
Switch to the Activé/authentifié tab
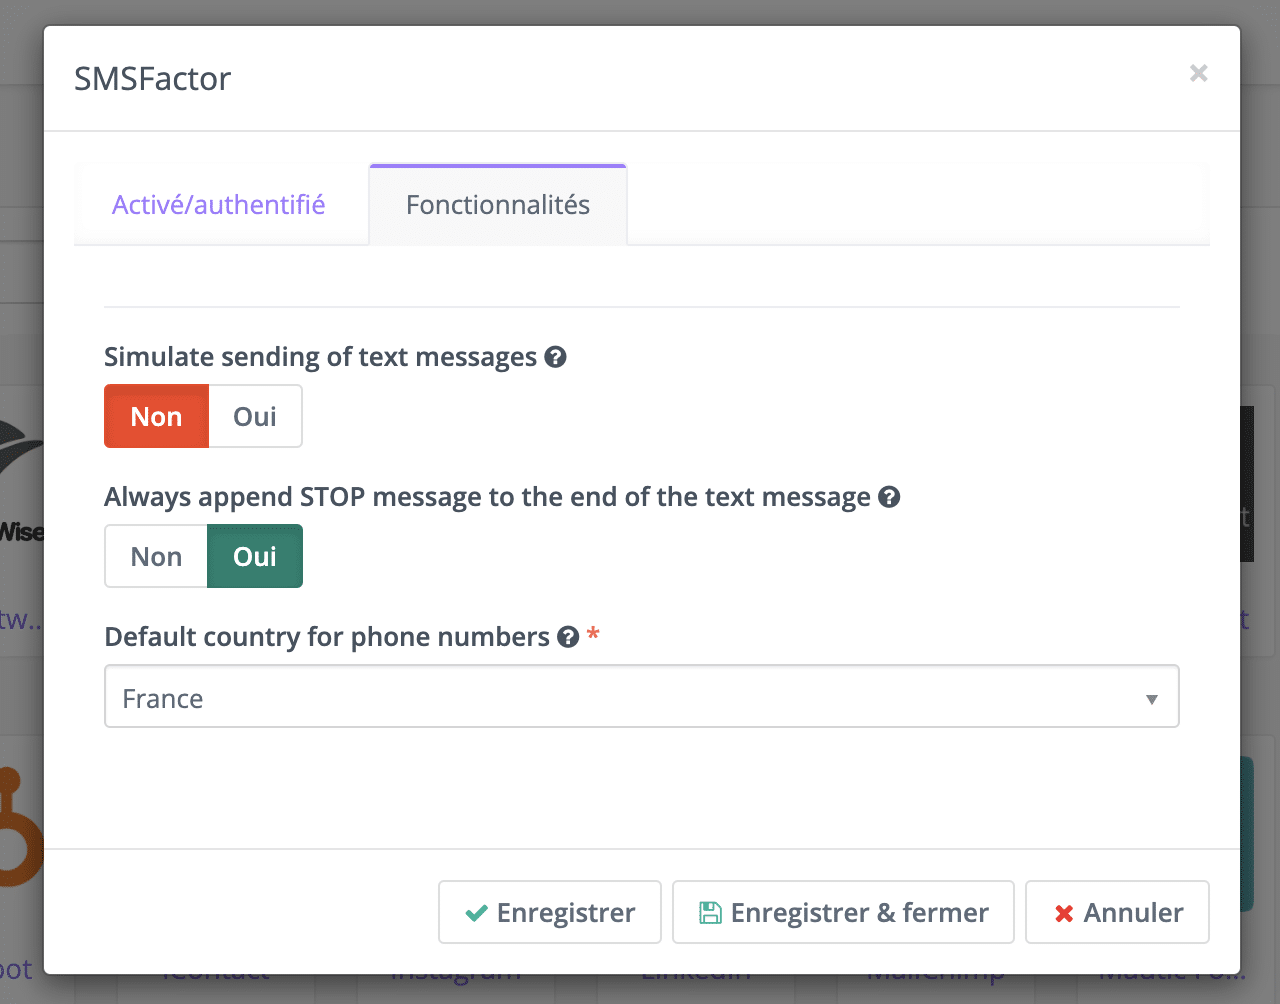click(219, 204)
